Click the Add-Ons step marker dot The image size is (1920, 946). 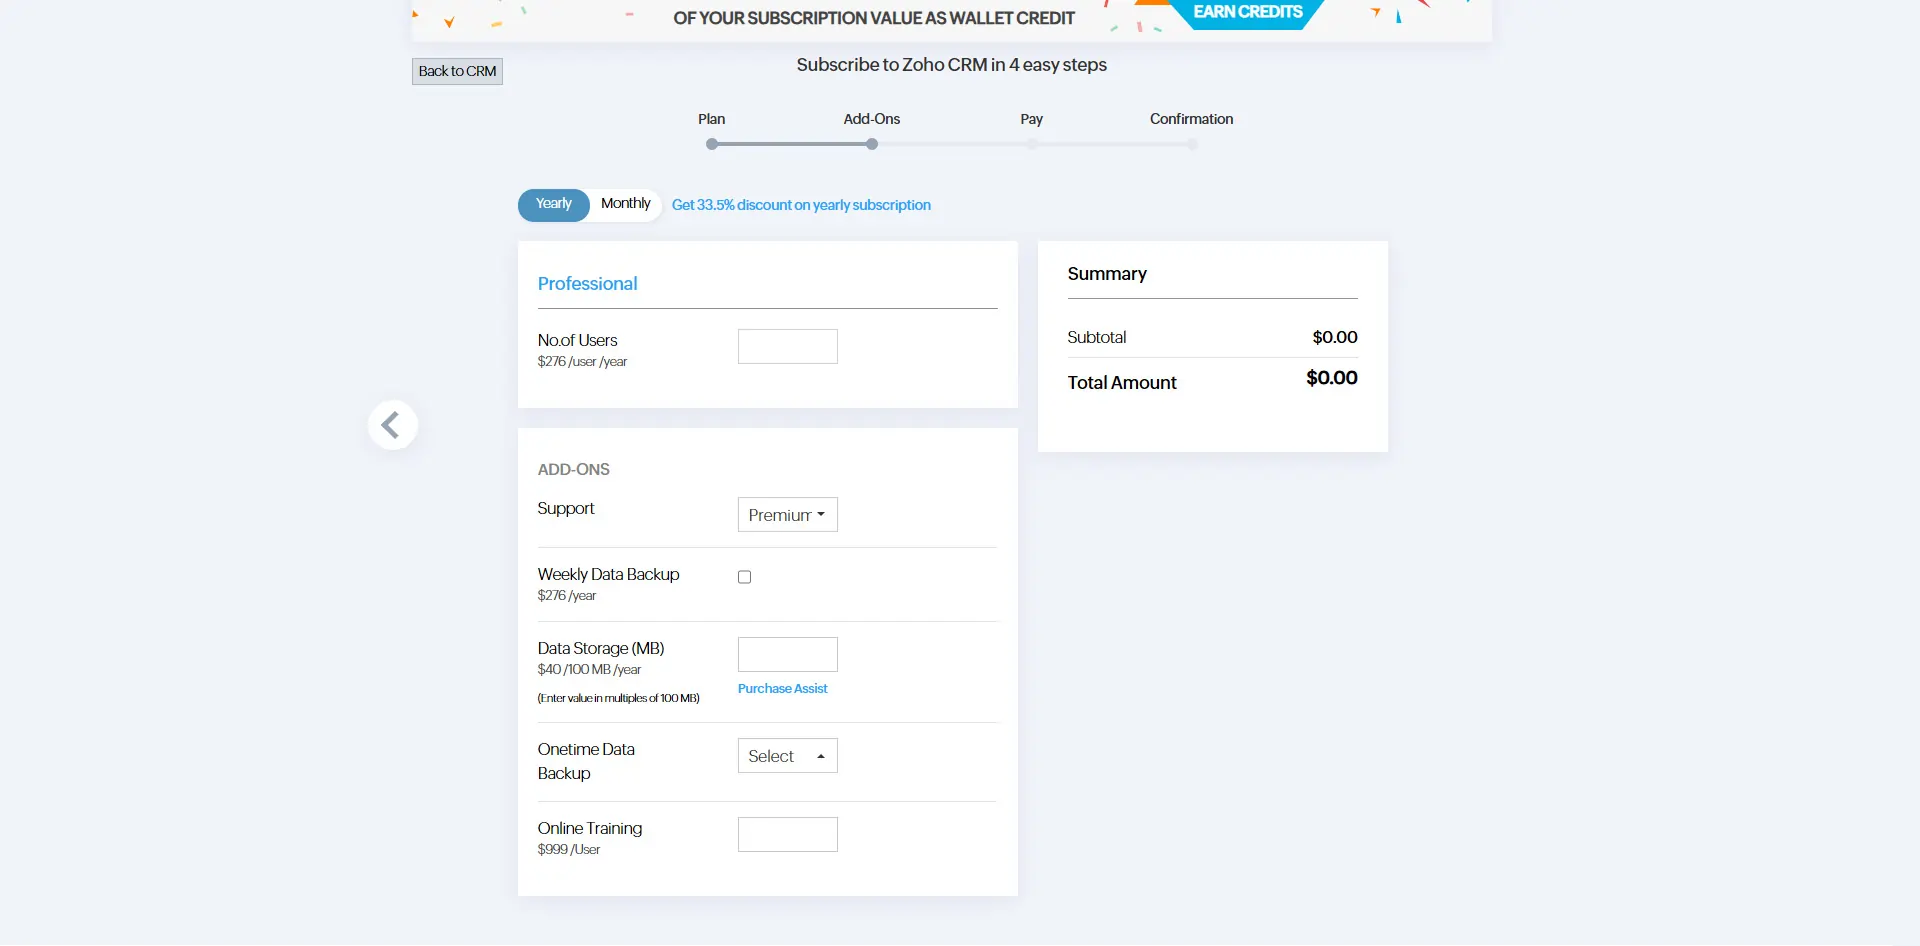[872, 144]
